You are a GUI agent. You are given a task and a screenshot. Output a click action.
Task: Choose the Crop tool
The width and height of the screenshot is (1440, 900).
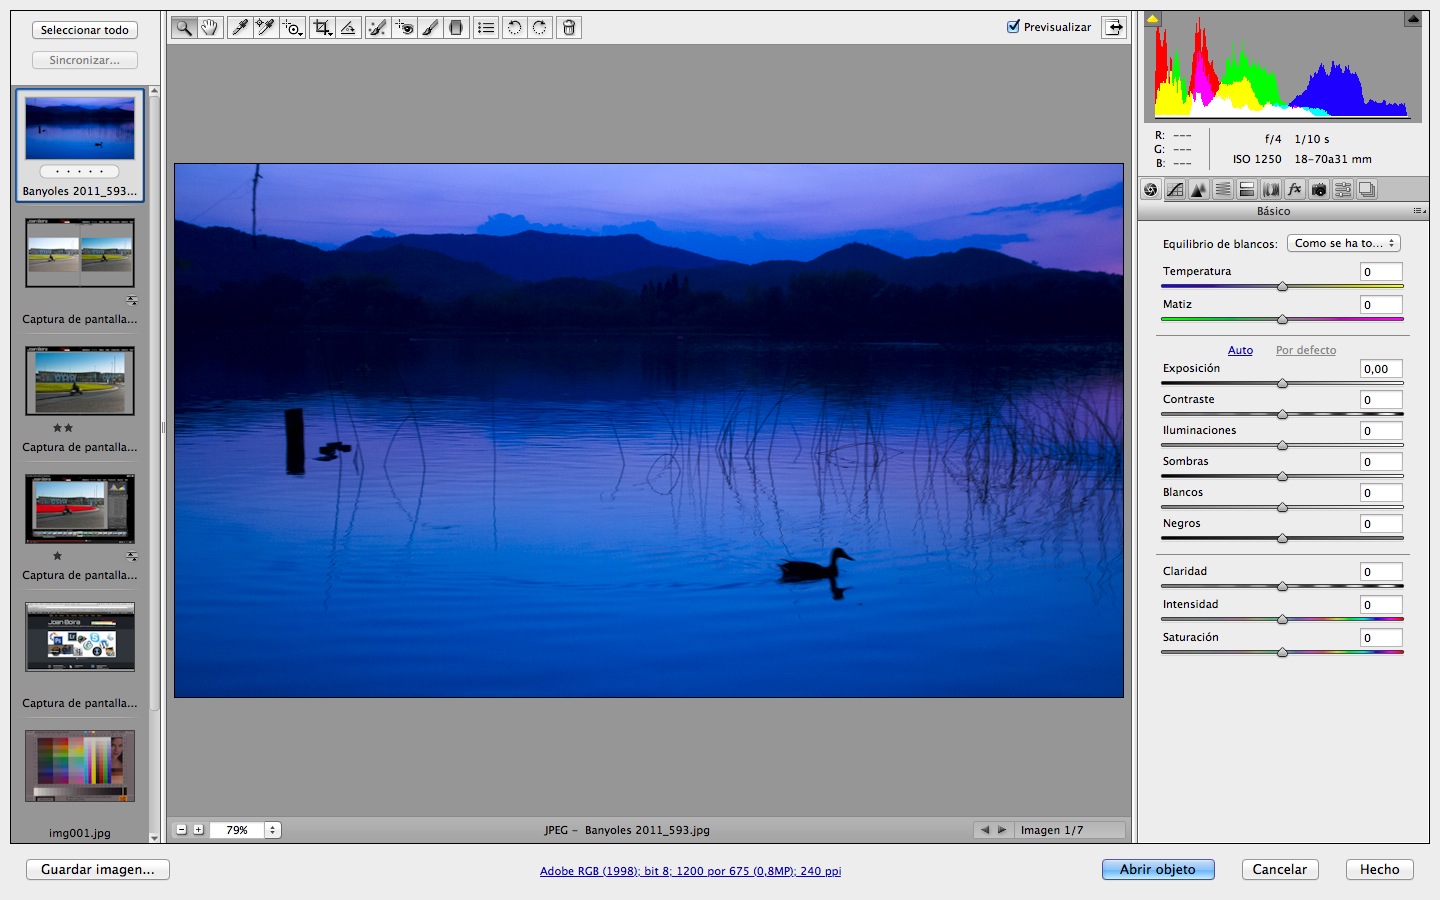click(322, 28)
